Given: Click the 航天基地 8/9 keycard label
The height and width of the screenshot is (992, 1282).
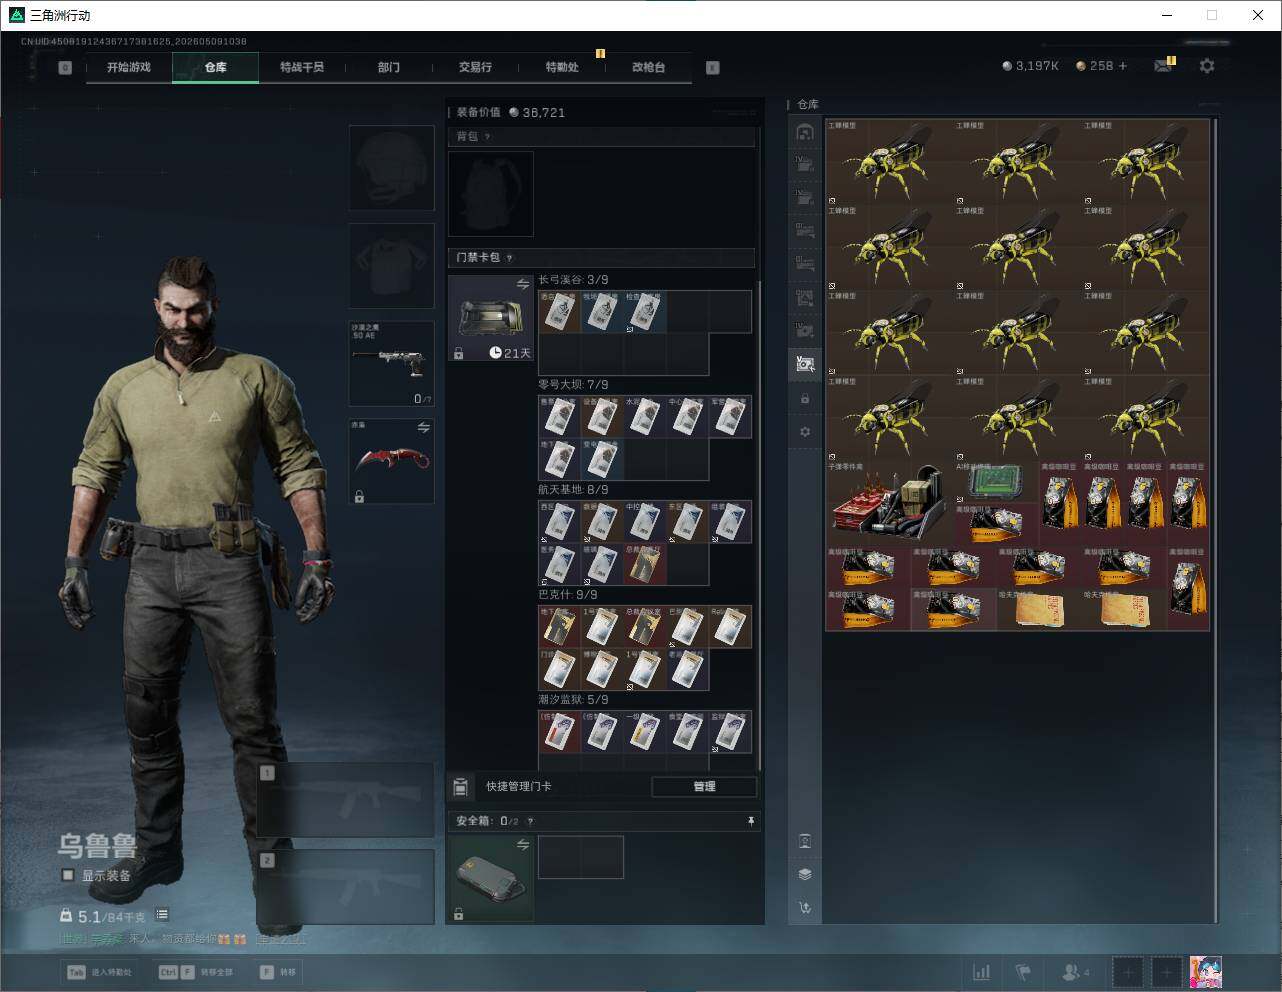Looking at the screenshot, I should pos(573,490).
